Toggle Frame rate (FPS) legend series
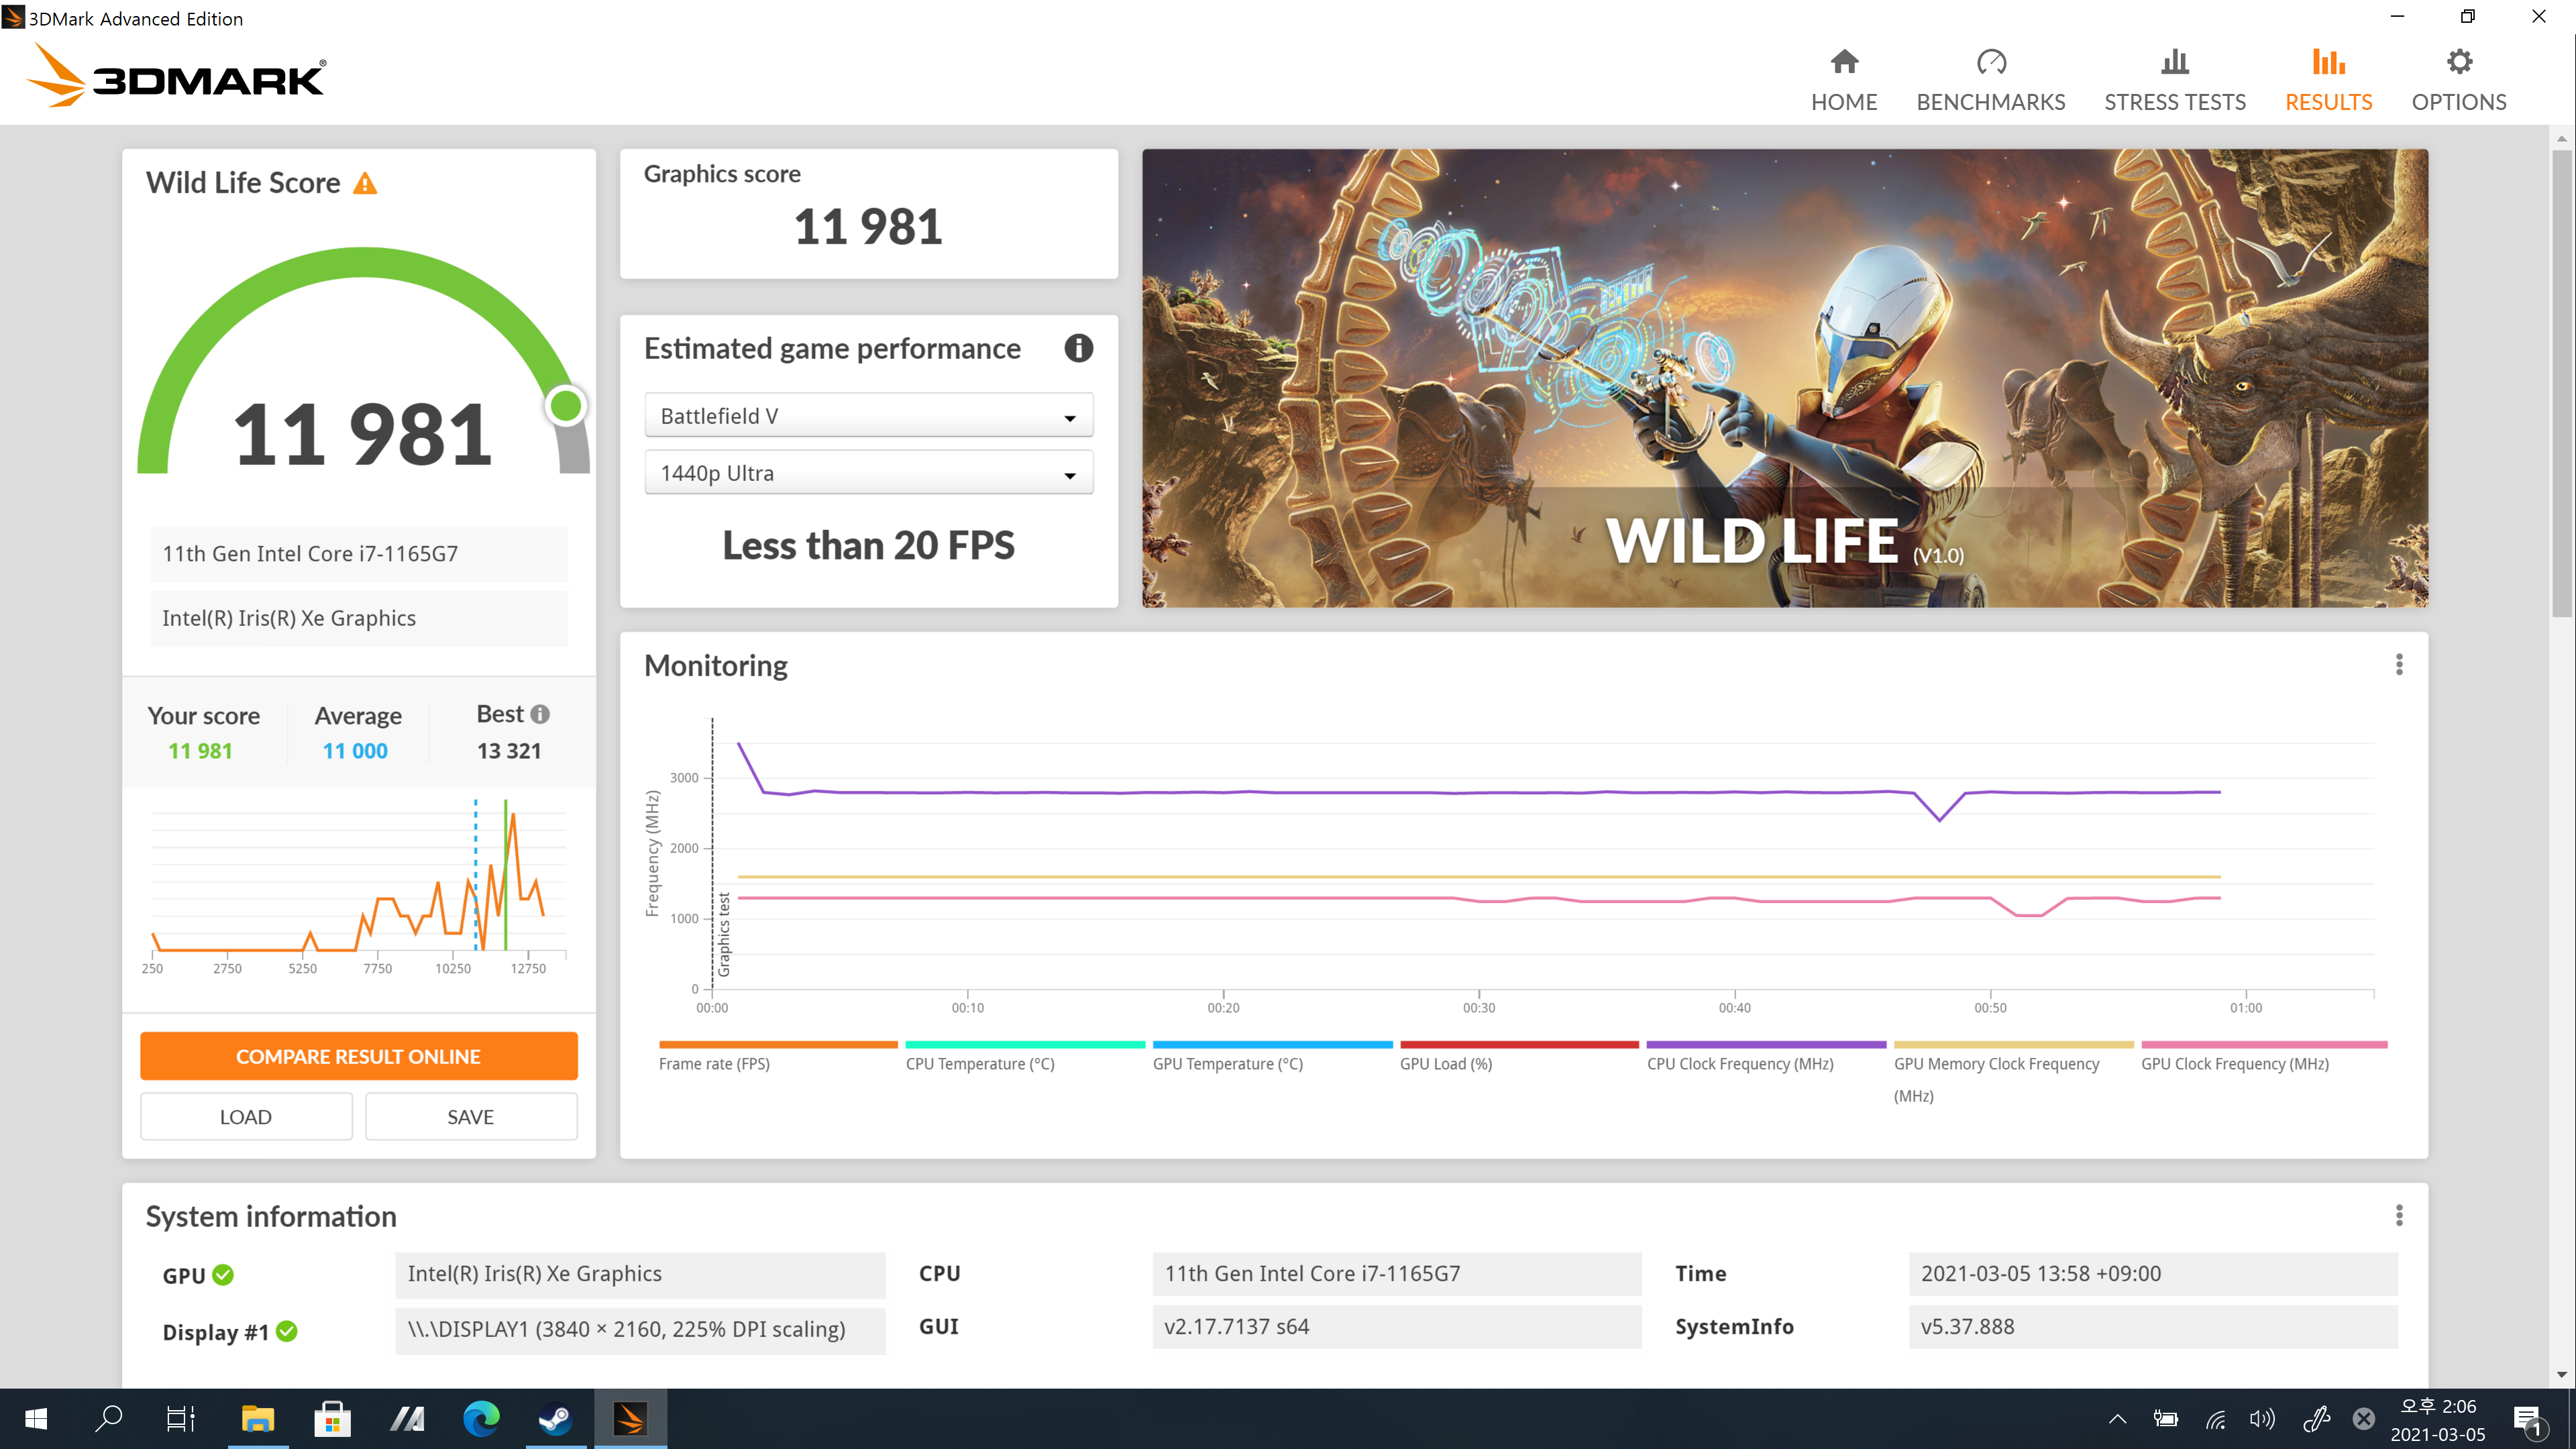2576x1449 pixels. pos(714,1063)
